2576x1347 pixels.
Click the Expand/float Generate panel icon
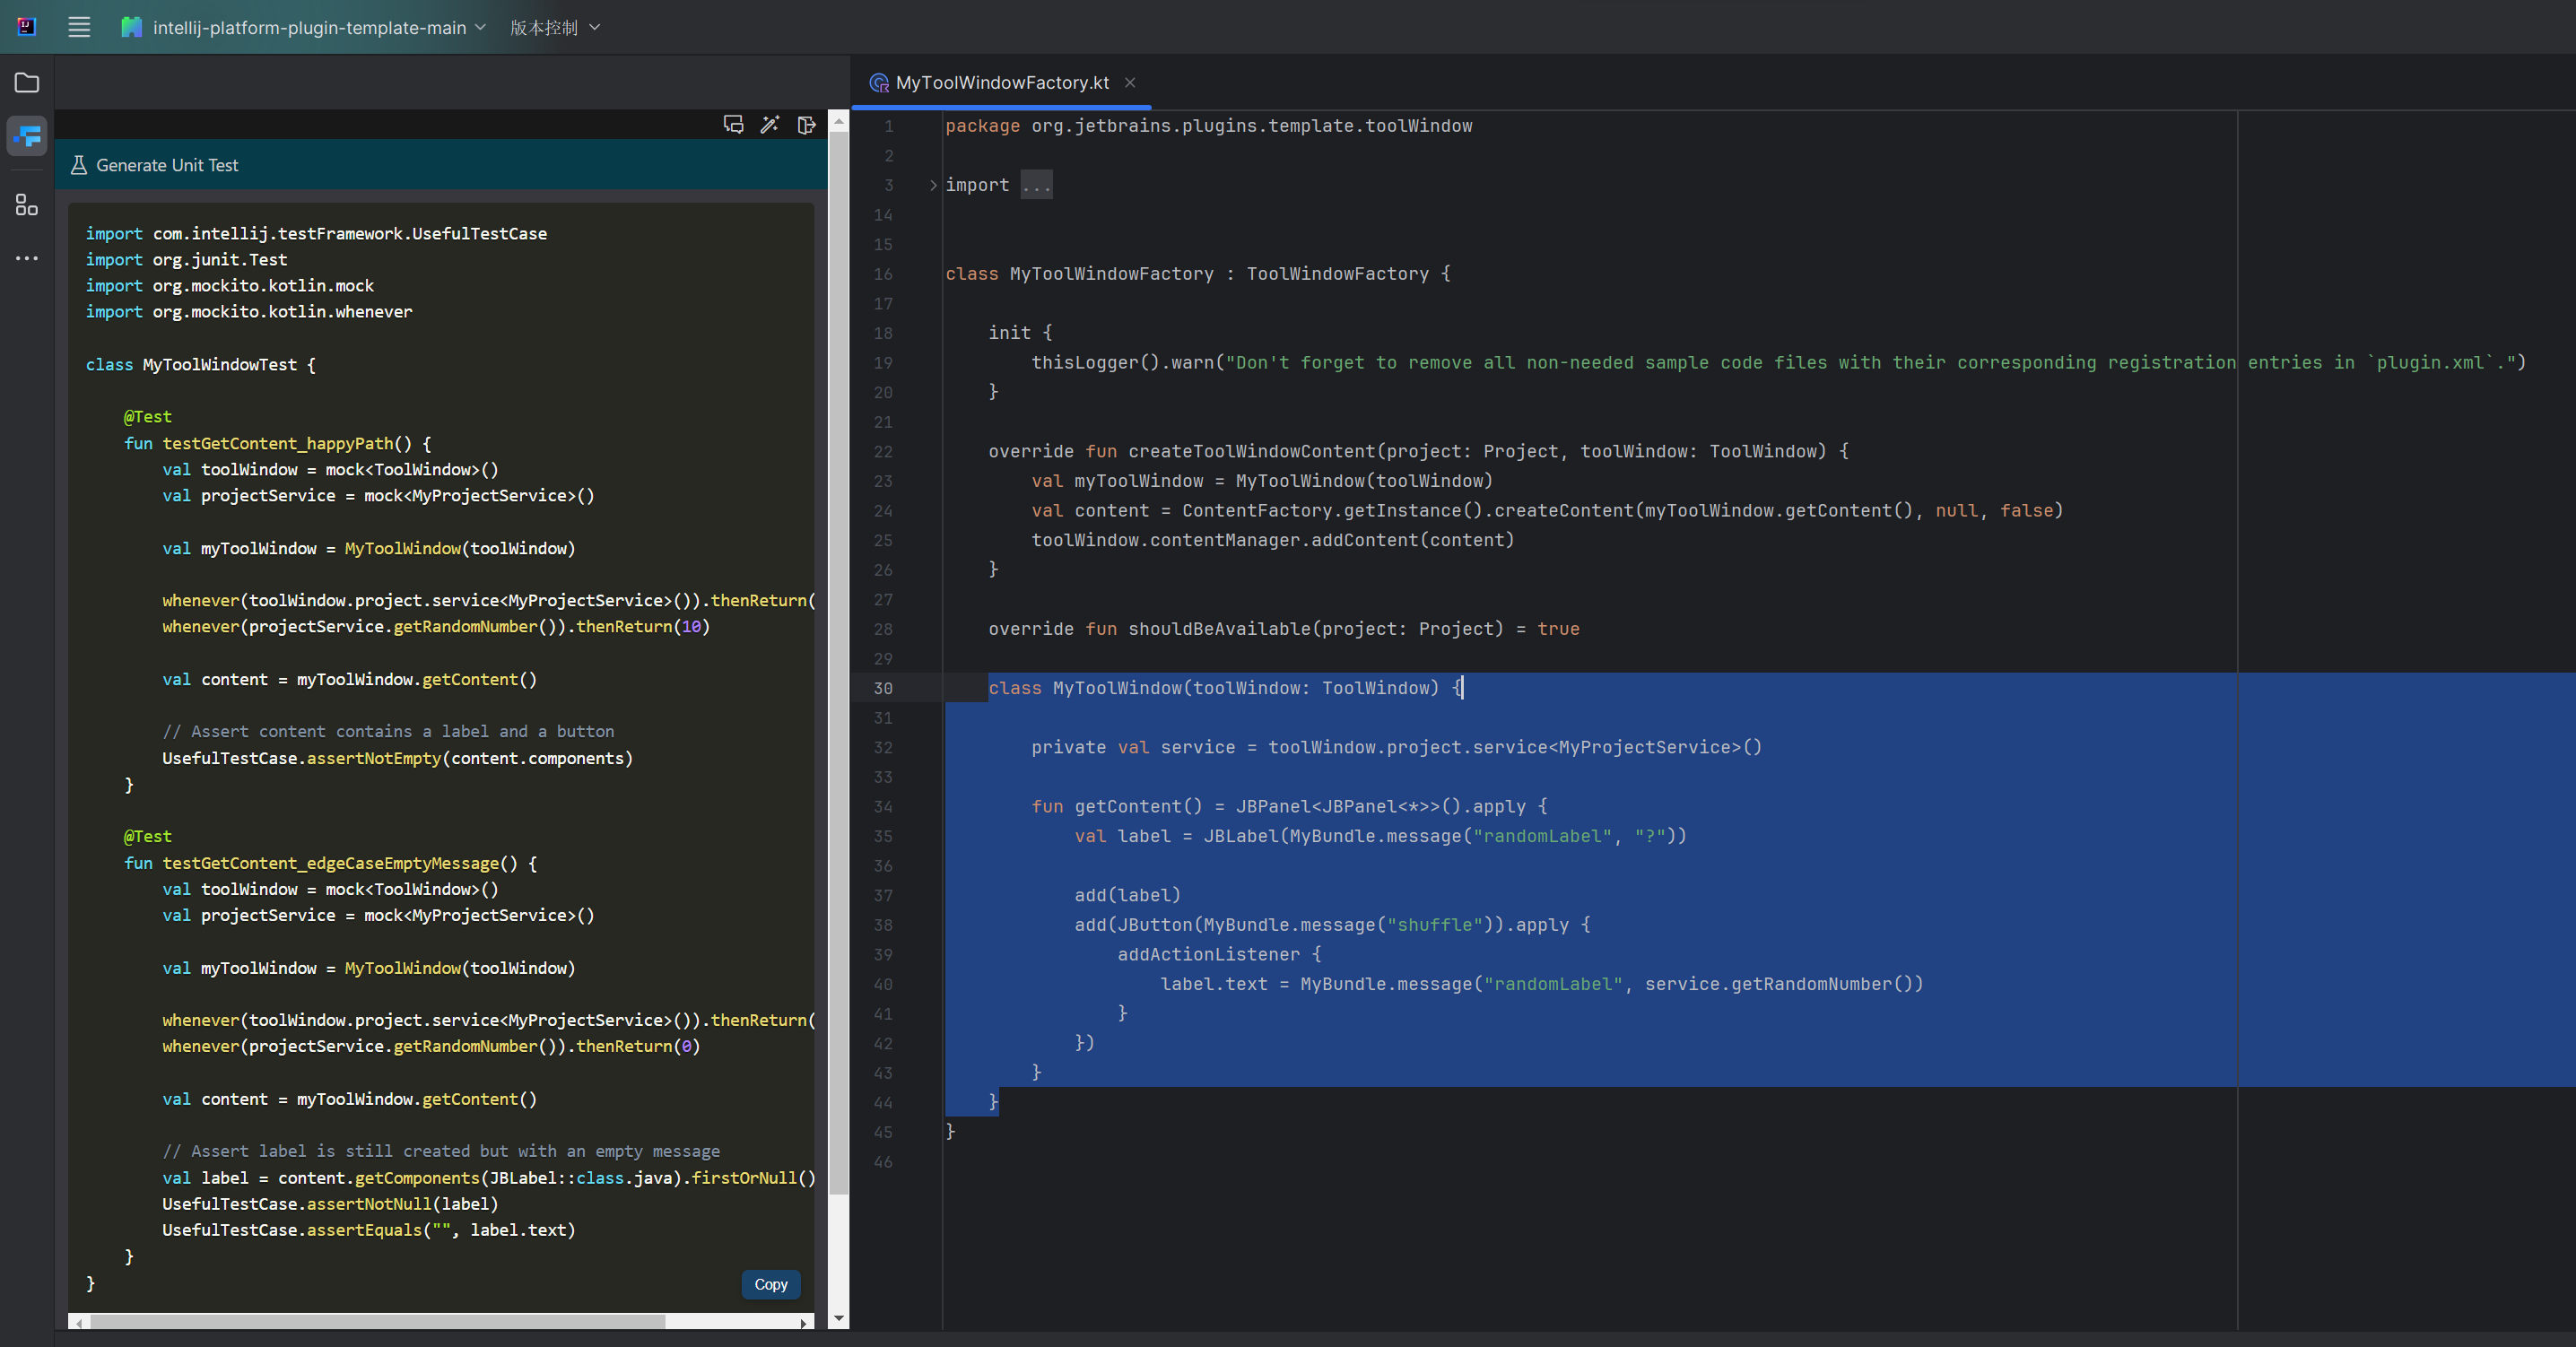805,125
